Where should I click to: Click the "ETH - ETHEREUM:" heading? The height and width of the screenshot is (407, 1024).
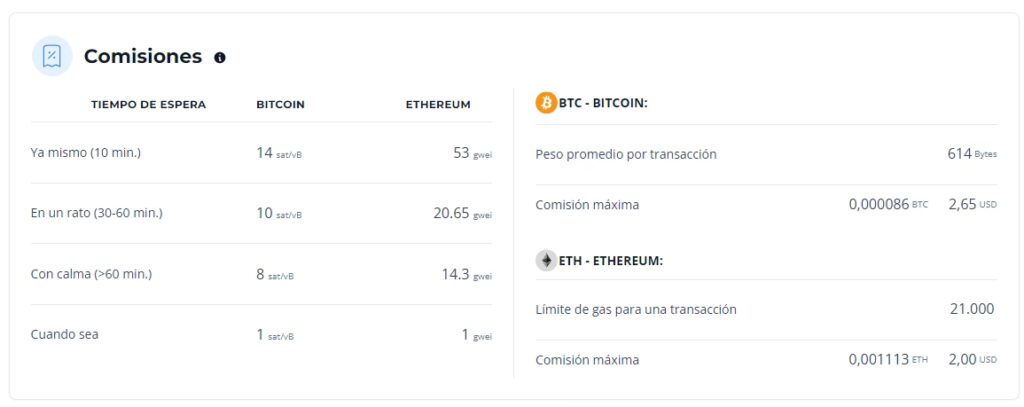[611, 261]
